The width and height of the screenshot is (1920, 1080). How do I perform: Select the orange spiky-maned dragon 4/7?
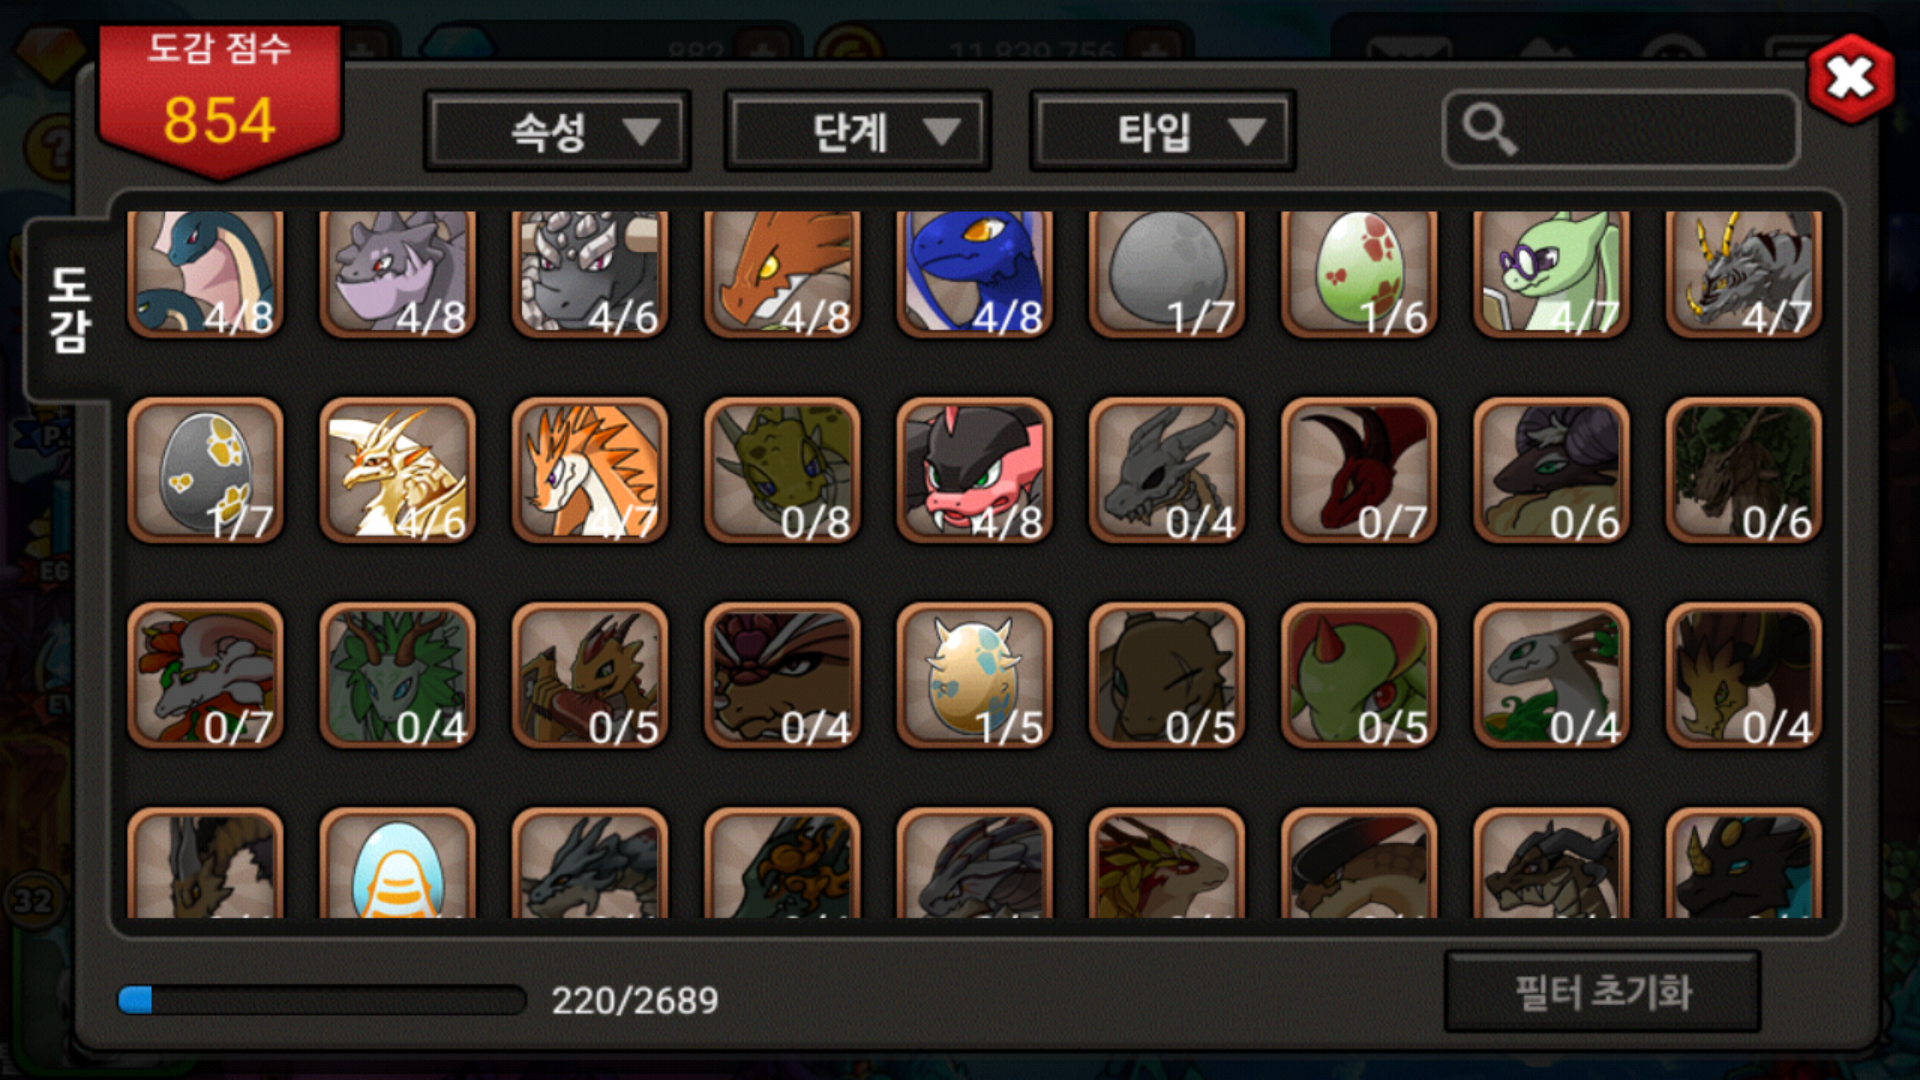point(590,471)
